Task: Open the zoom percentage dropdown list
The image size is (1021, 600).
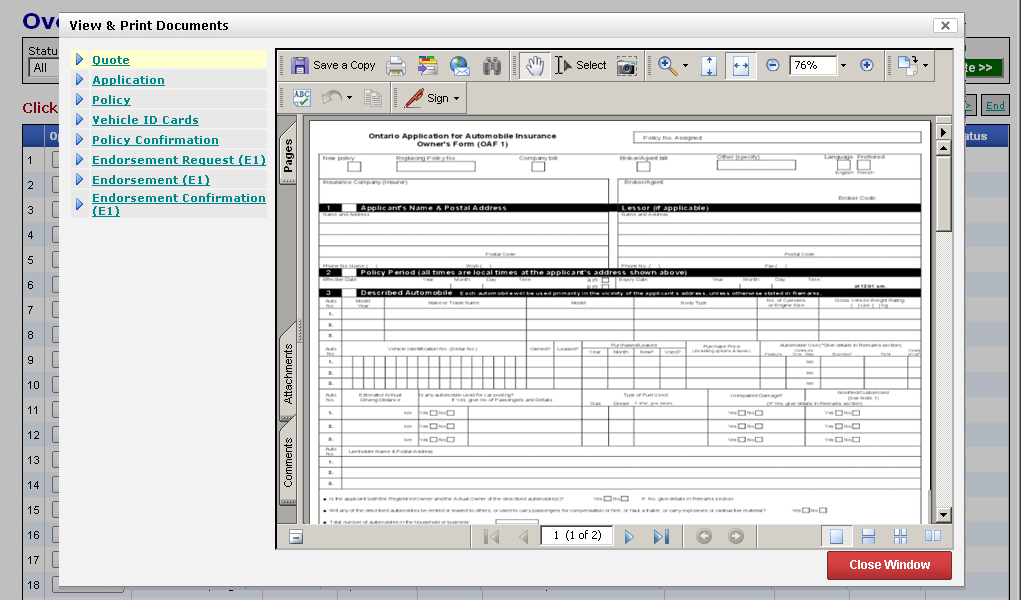Action: coord(843,66)
